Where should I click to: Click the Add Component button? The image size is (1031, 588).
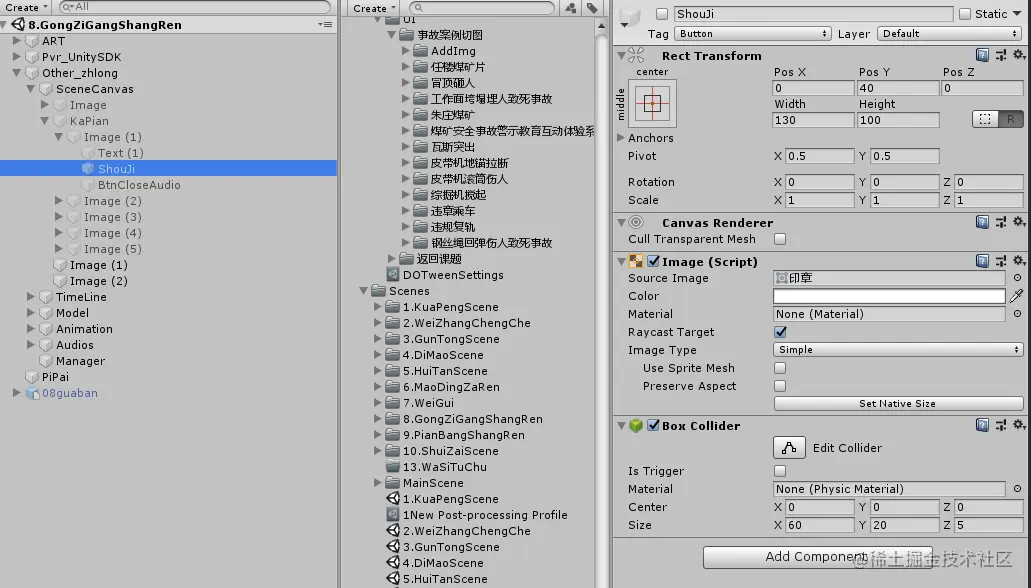(817, 557)
